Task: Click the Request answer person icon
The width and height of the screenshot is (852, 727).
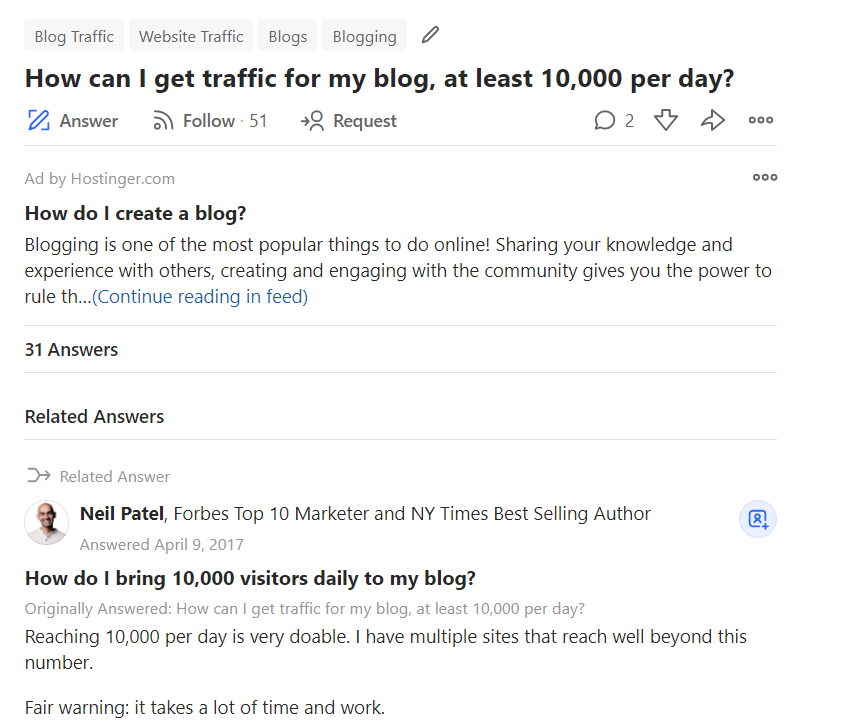Action: tap(313, 121)
